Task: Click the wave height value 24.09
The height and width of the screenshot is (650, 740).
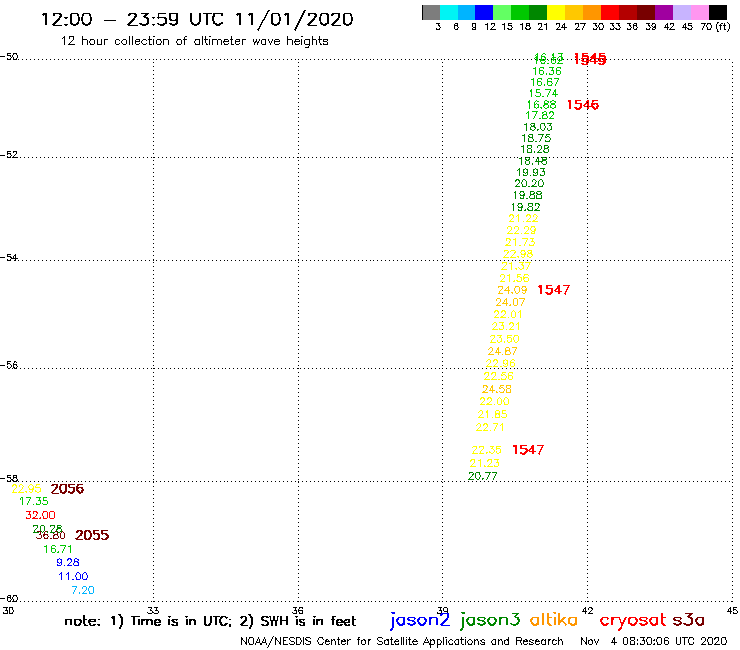Action: [512, 290]
